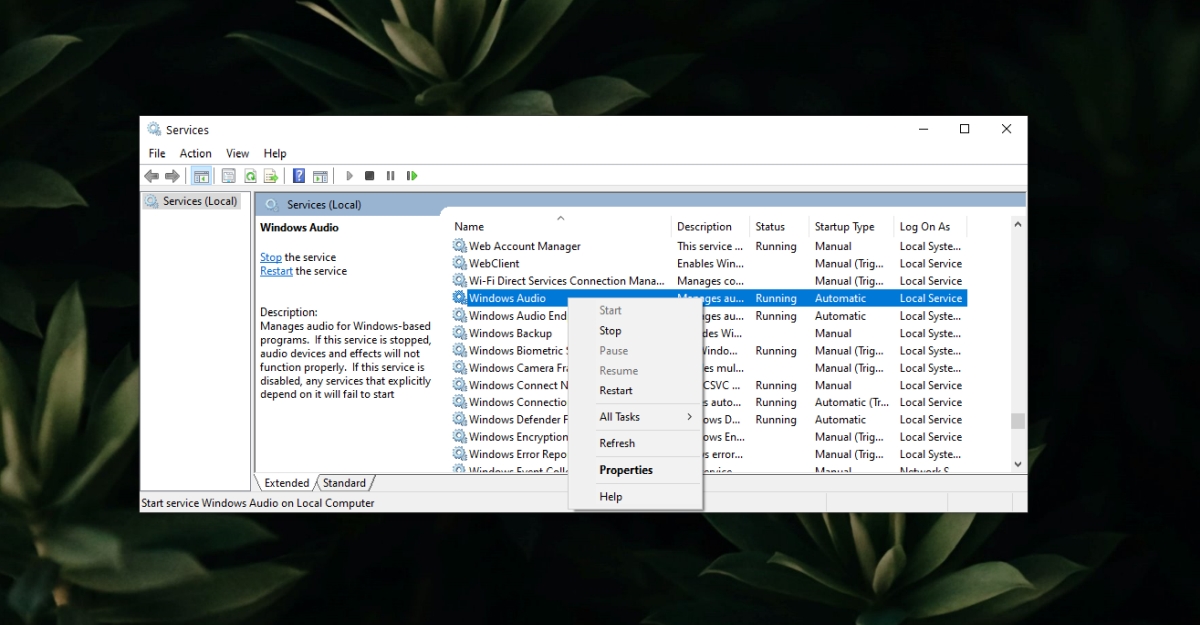Select the Web Account Manager service name
Screen dimensions: 1200x625
tap(525, 246)
